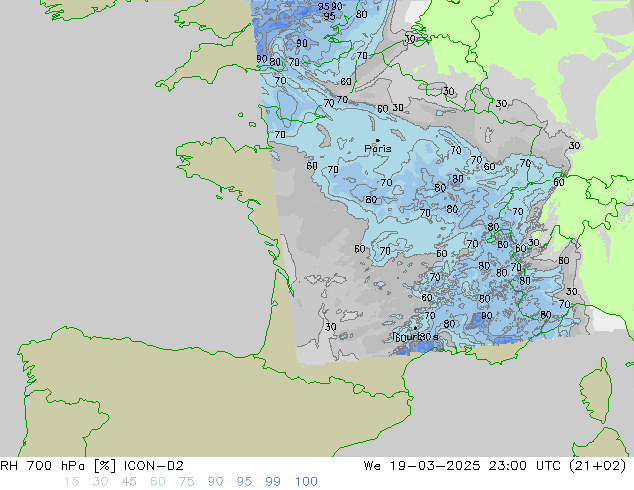The width and height of the screenshot is (634, 490).
Task: Select the legend value 100
Action: click(306, 482)
